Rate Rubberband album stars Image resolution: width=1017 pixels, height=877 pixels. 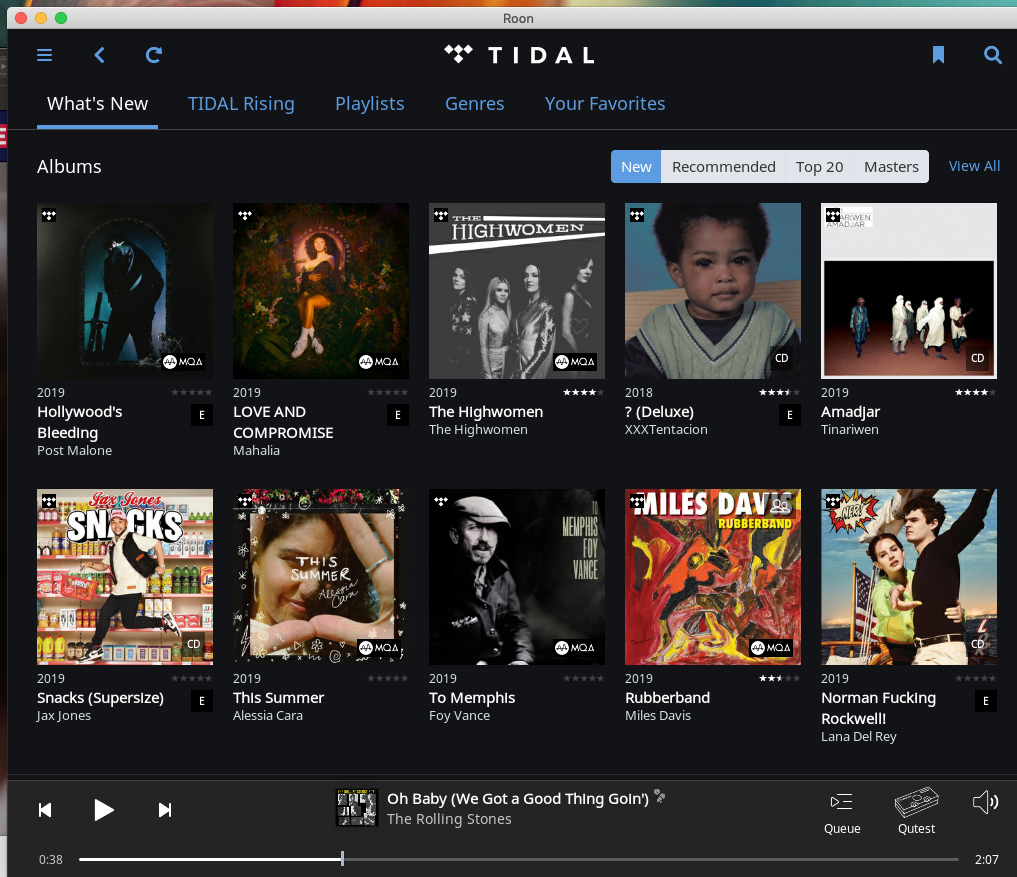click(x=780, y=679)
